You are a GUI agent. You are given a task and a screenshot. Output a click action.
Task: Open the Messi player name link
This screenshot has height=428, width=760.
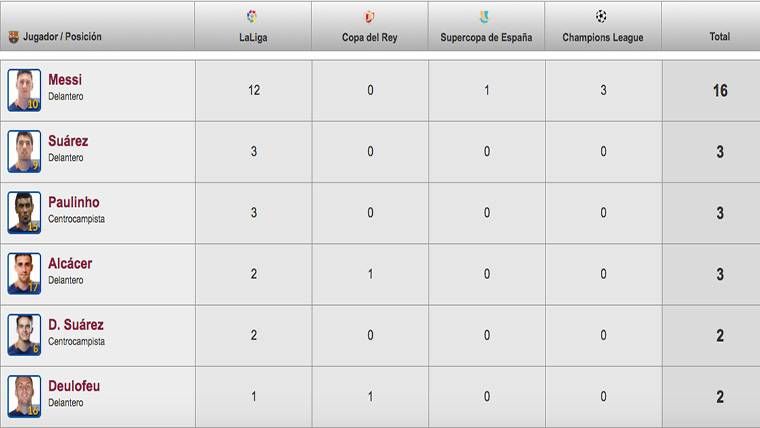pos(65,80)
